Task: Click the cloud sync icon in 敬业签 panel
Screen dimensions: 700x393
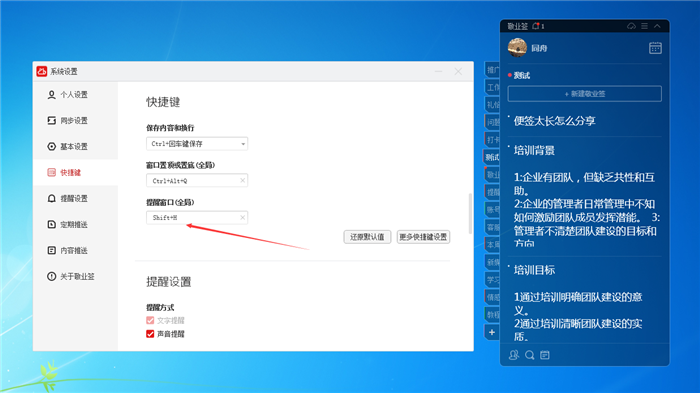Action: pos(631,26)
